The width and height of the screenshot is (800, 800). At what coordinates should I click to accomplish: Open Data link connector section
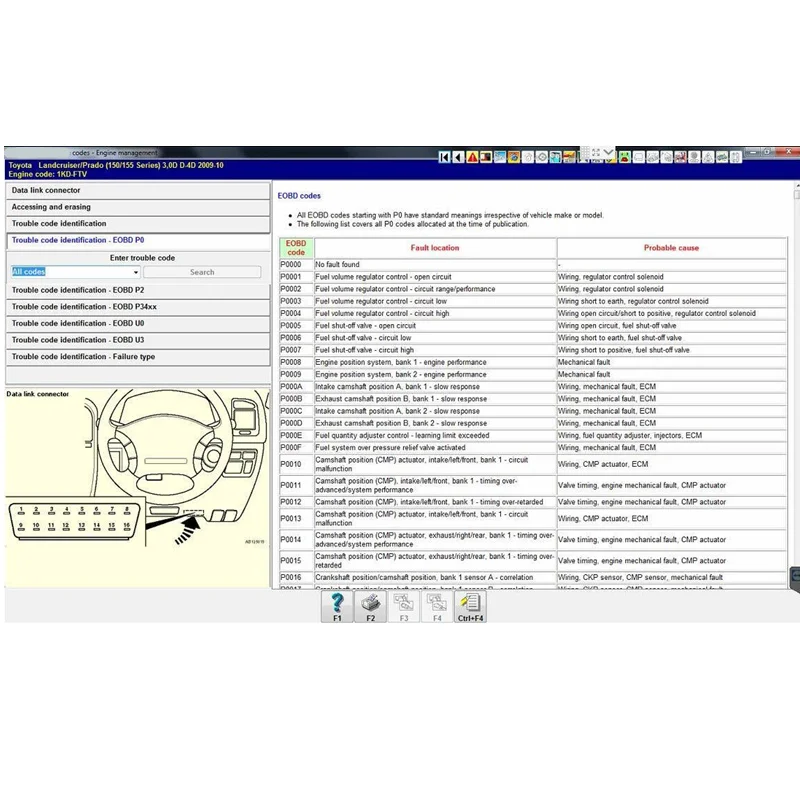(138, 190)
